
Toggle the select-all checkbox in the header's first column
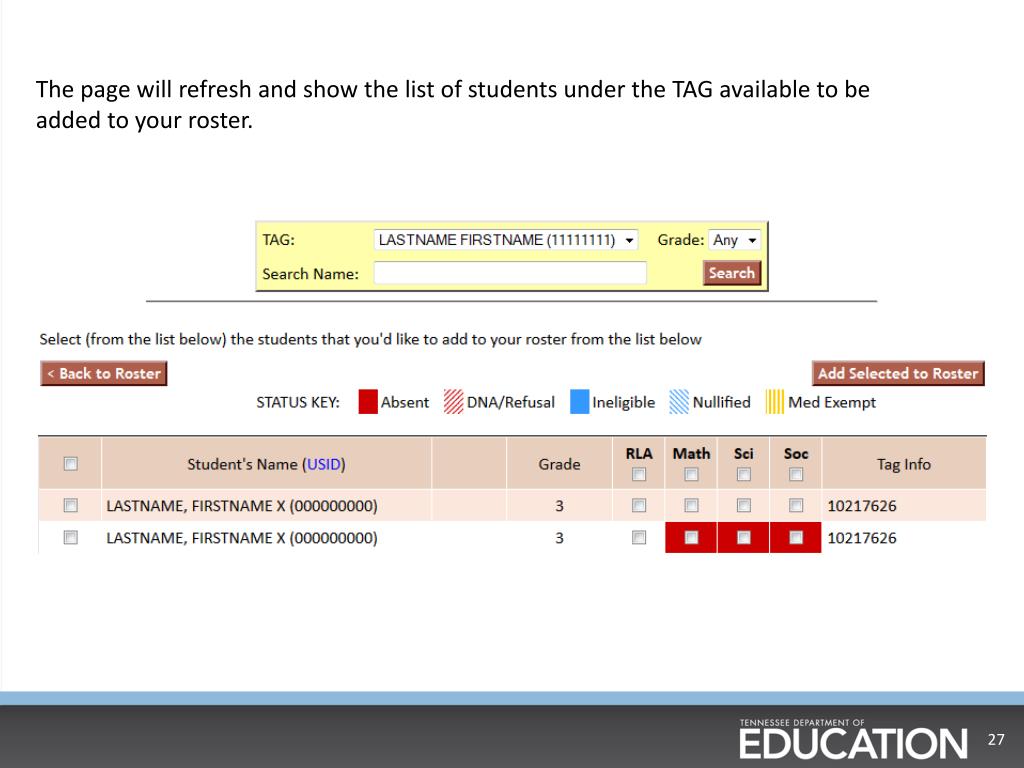point(71,464)
